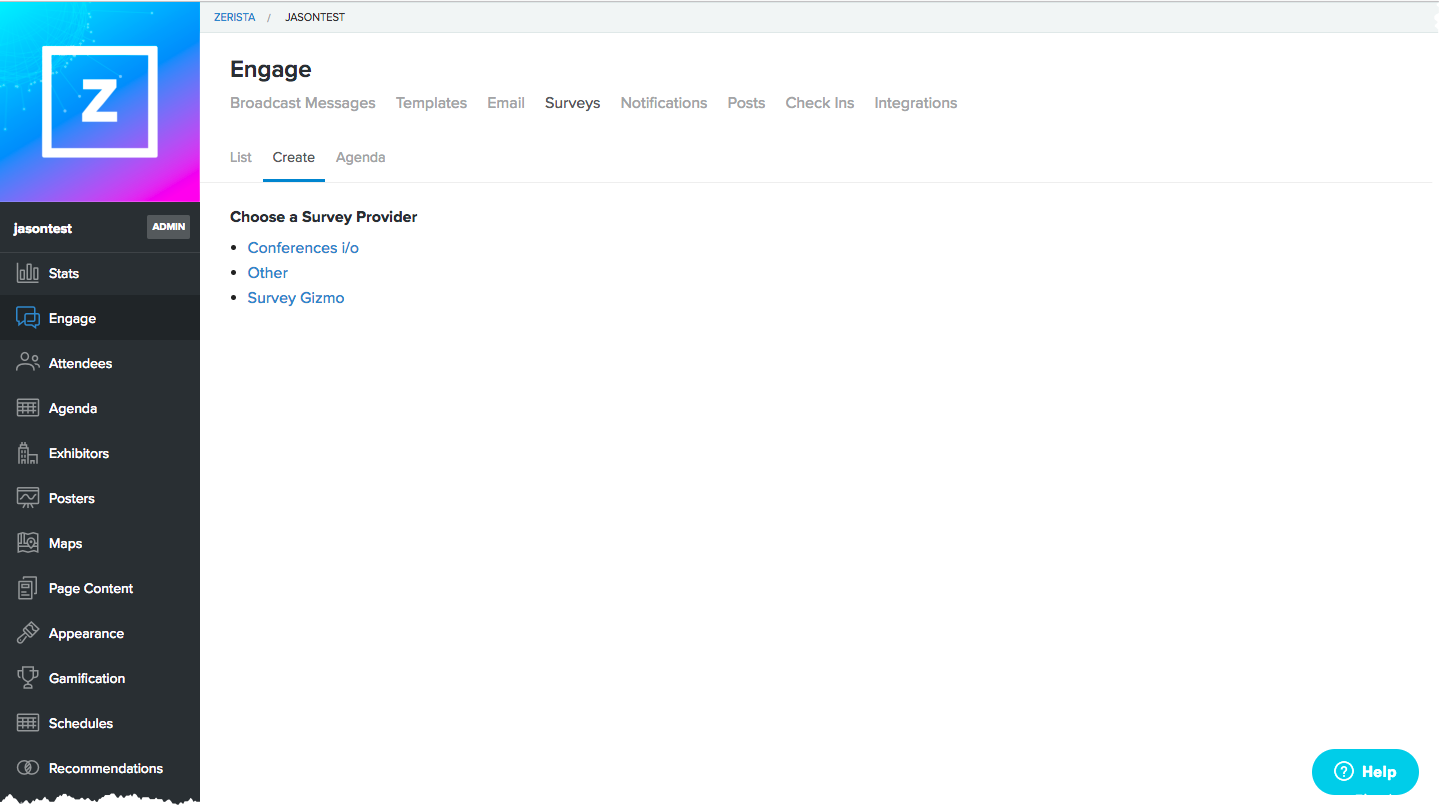Open the Check Ins tab
Viewport: 1440px width, 805px height.
(x=820, y=103)
